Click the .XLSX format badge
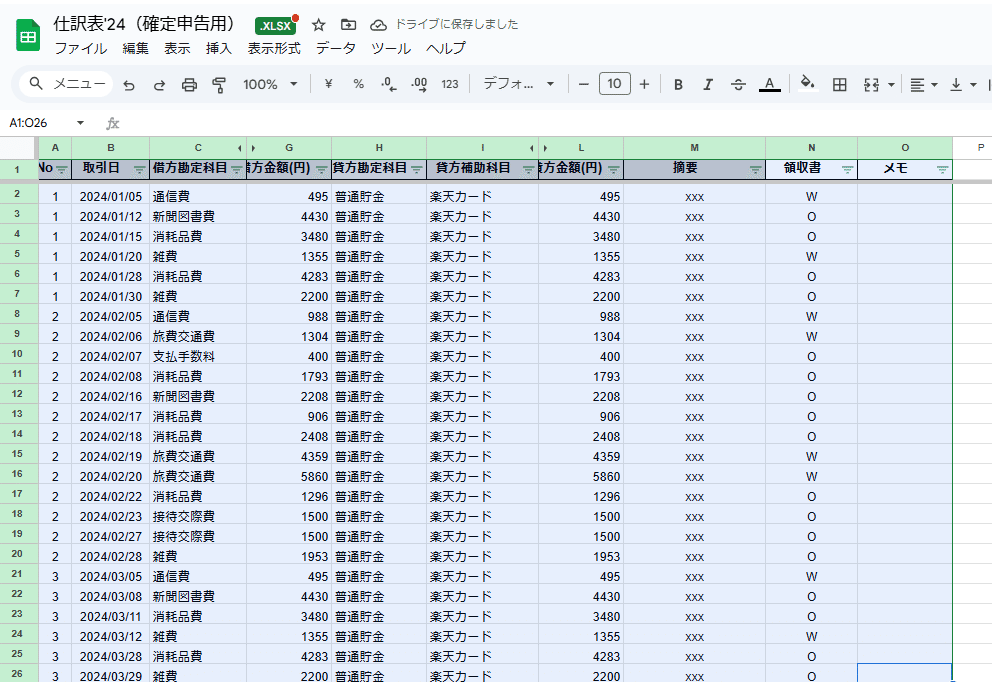 (275, 25)
